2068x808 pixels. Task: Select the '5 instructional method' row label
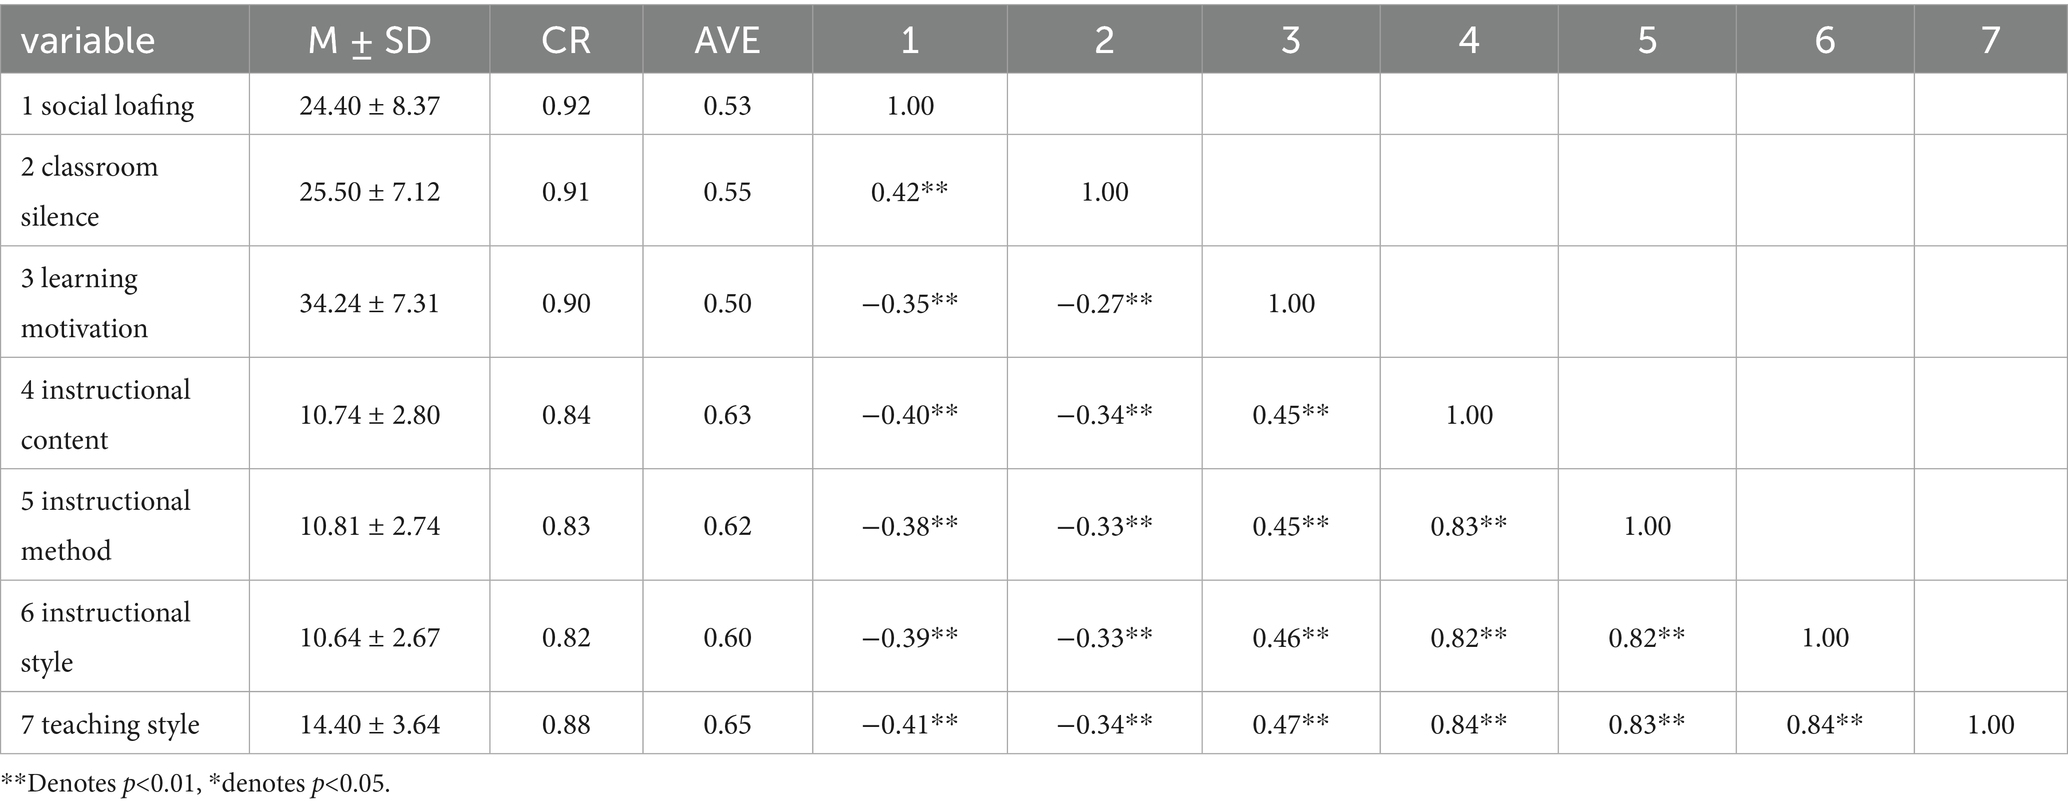[x=106, y=525]
